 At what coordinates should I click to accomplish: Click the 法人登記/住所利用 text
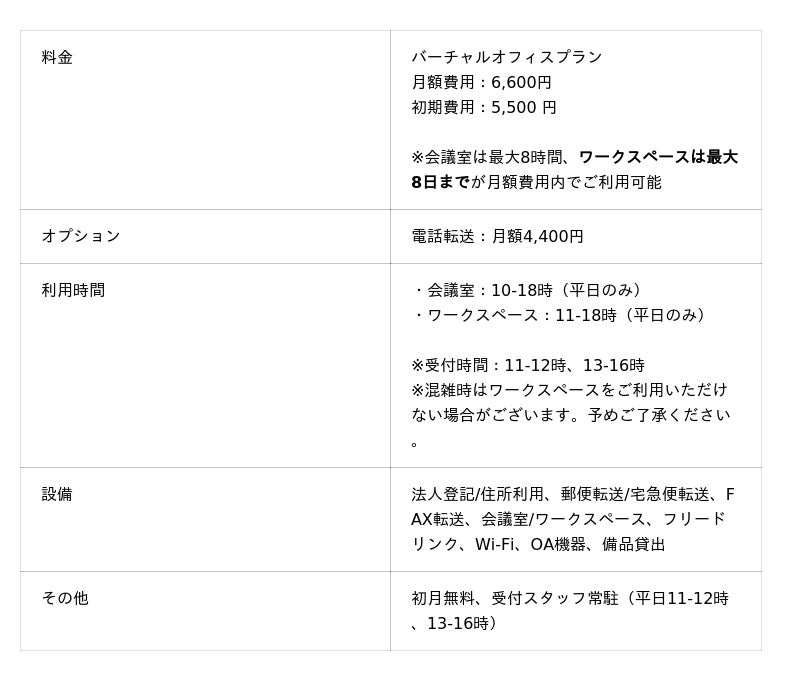[478, 495]
